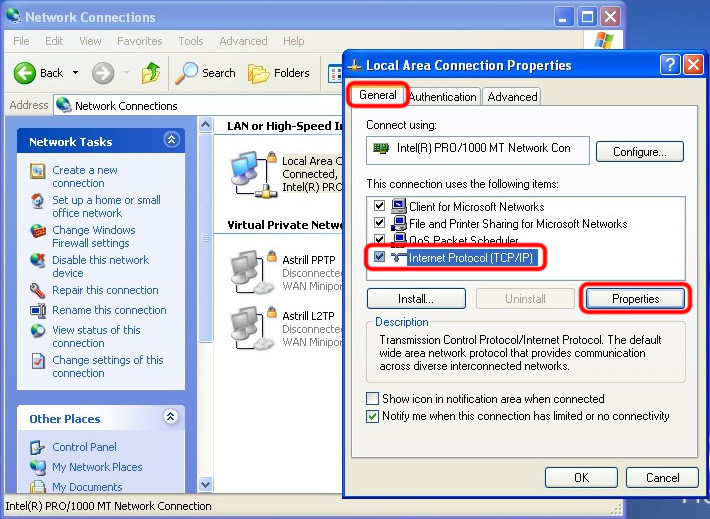Click Repair this connection link

[105, 290]
